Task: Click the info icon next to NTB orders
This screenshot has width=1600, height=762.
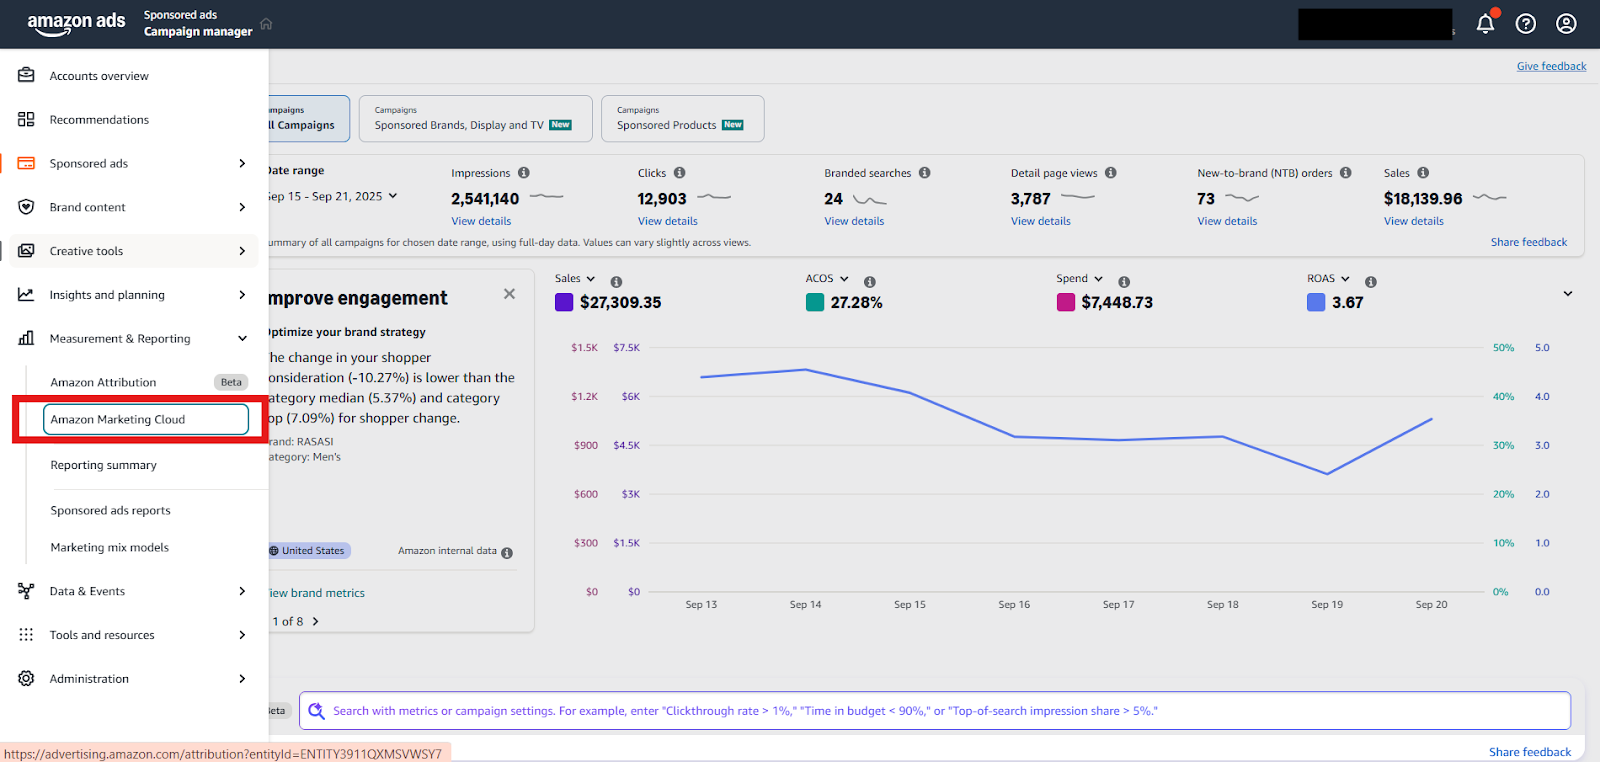Action: 1346,173
